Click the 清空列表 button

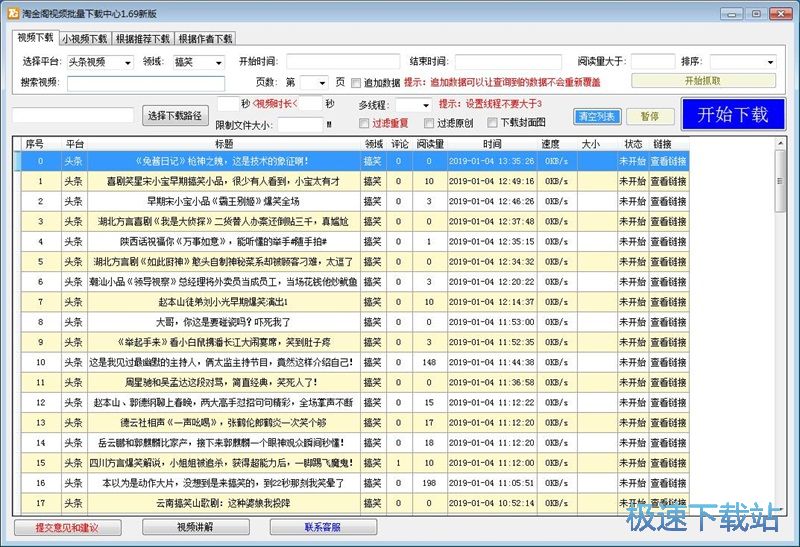pyautogui.click(x=597, y=117)
